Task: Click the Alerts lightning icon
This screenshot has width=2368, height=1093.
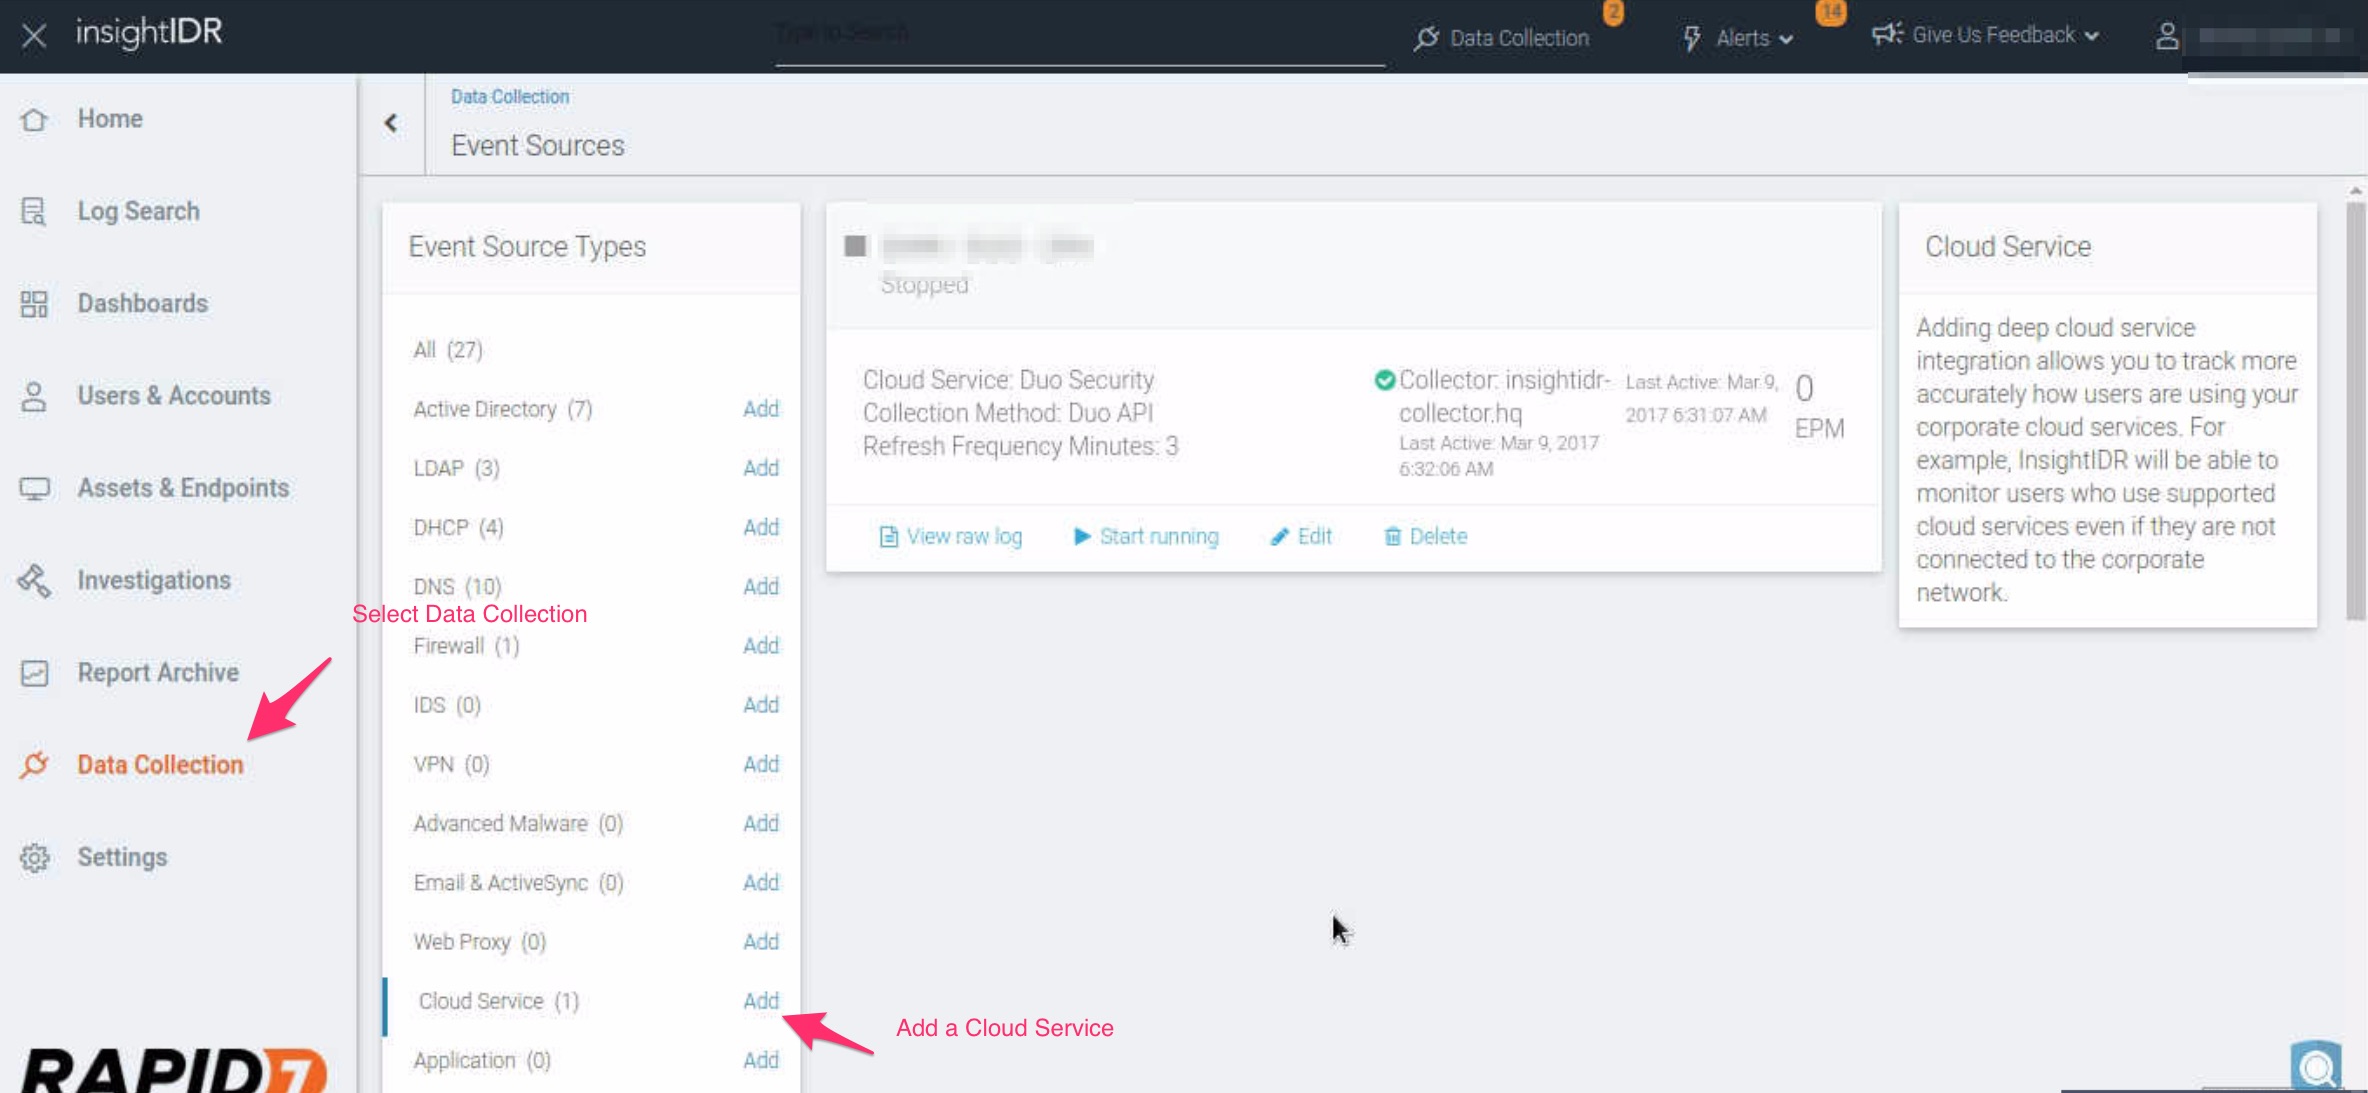Action: pyautogui.click(x=1691, y=37)
